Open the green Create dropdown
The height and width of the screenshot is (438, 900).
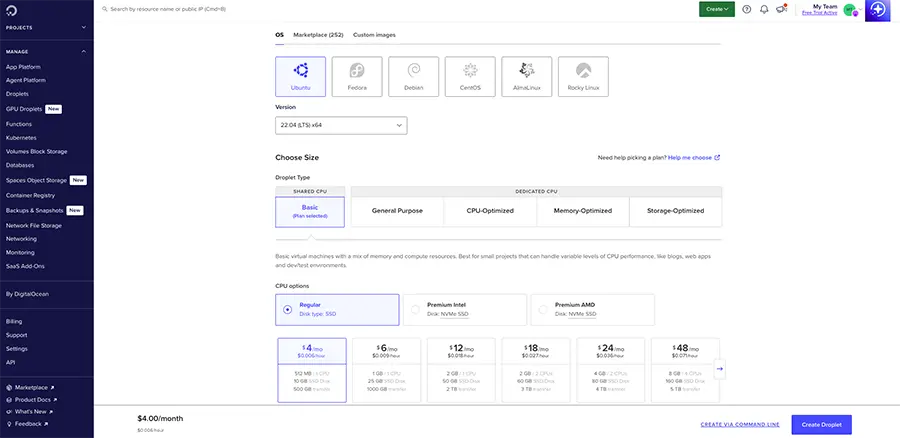point(717,9)
